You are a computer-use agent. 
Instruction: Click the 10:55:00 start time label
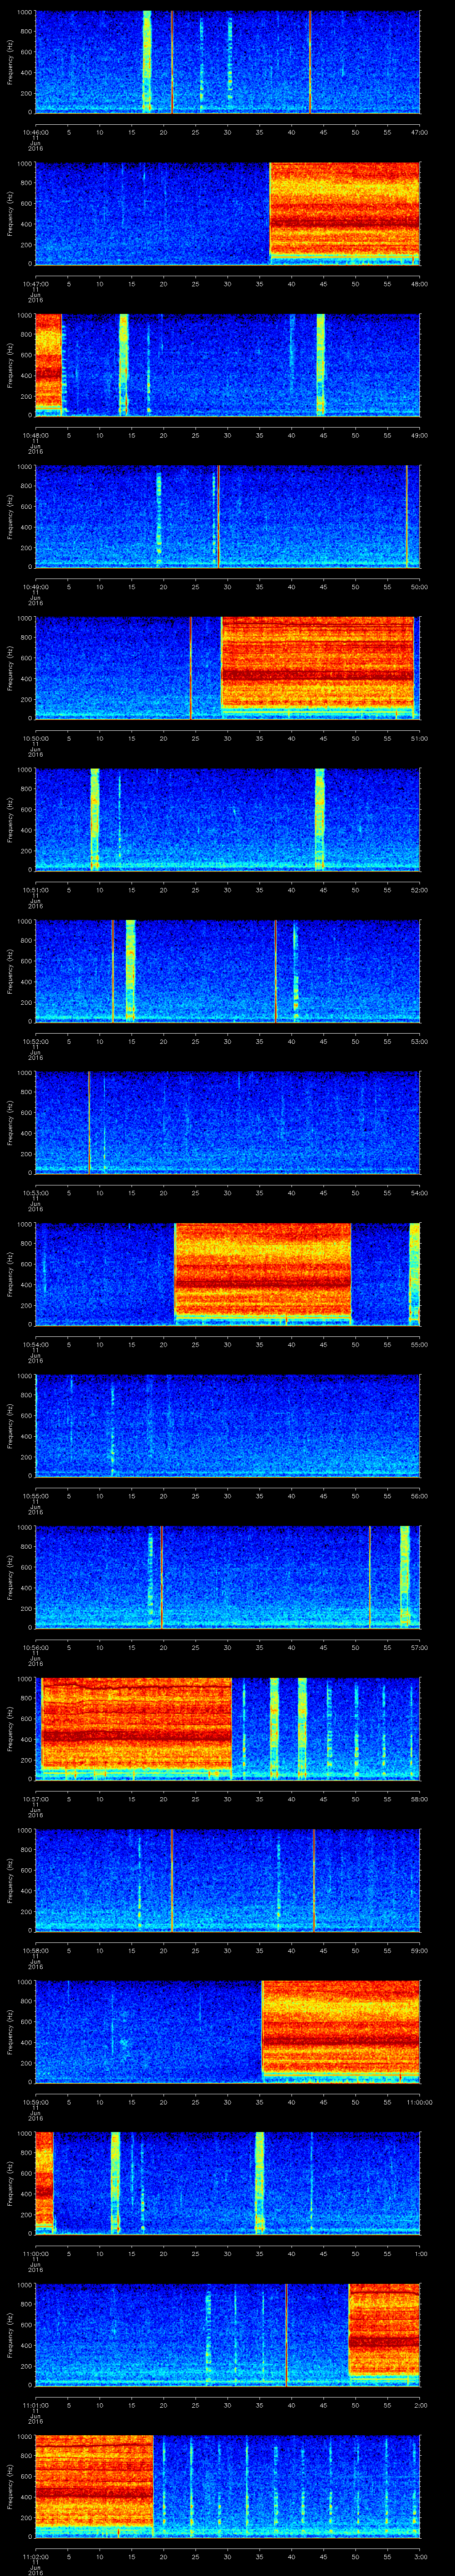36,1496
